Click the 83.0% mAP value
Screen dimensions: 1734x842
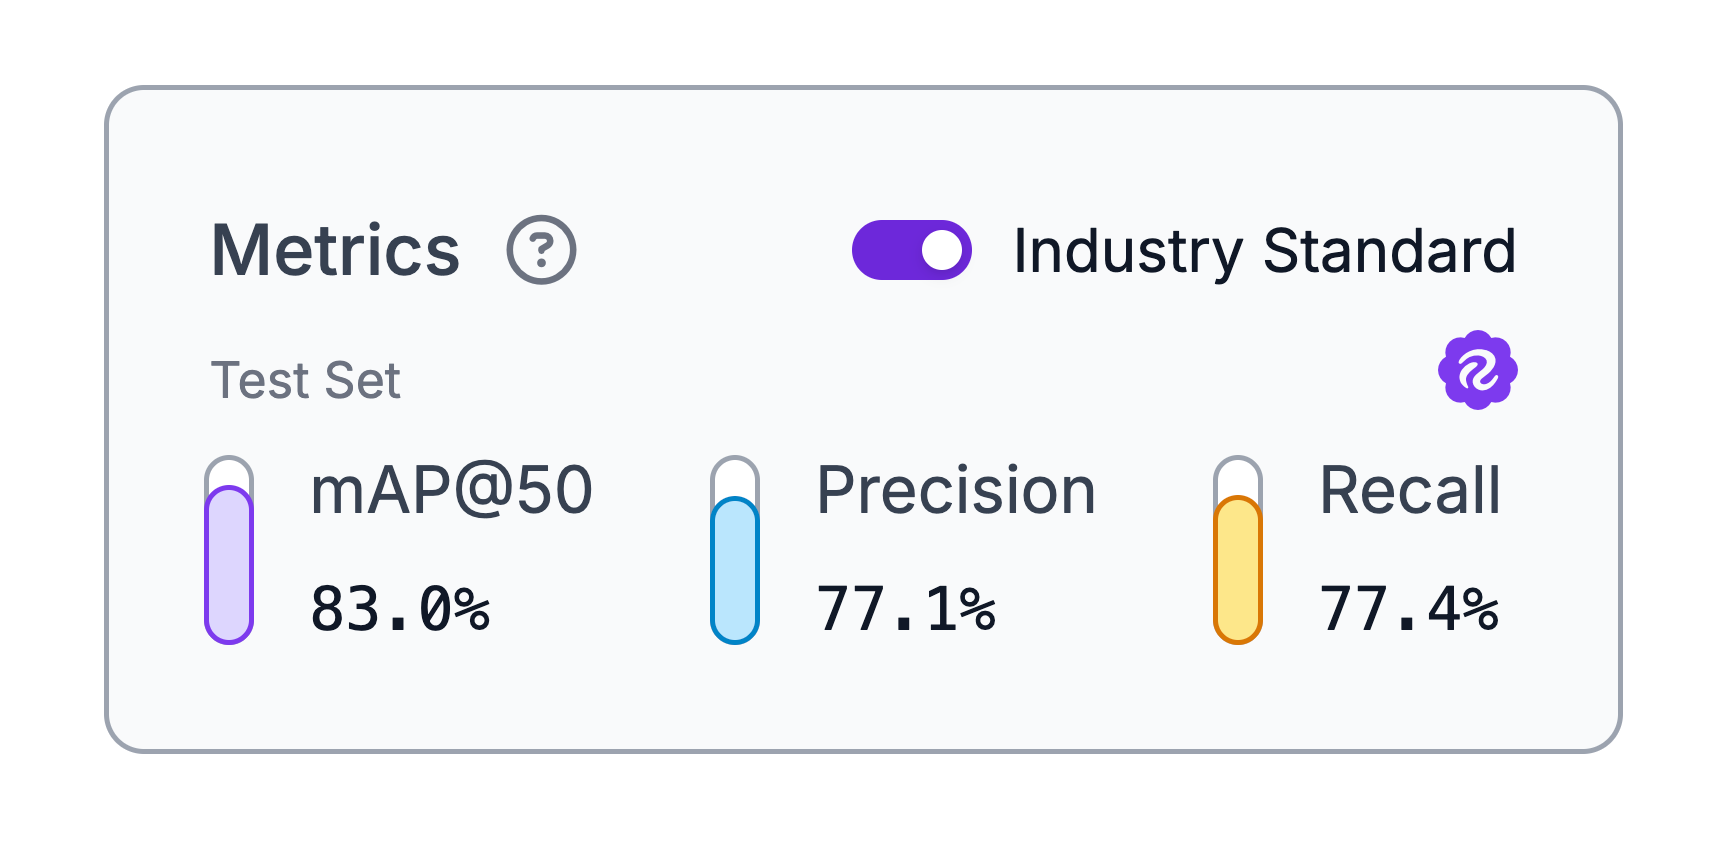coord(400,609)
